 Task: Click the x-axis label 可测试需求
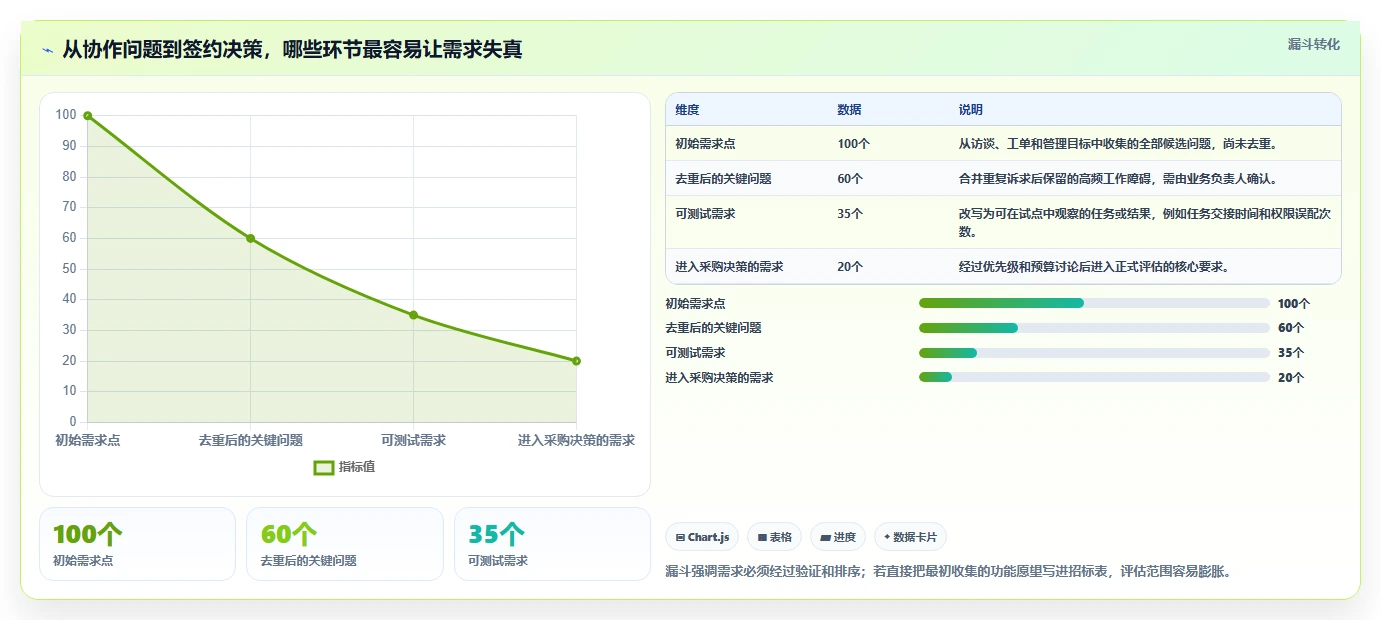click(x=414, y=440)
